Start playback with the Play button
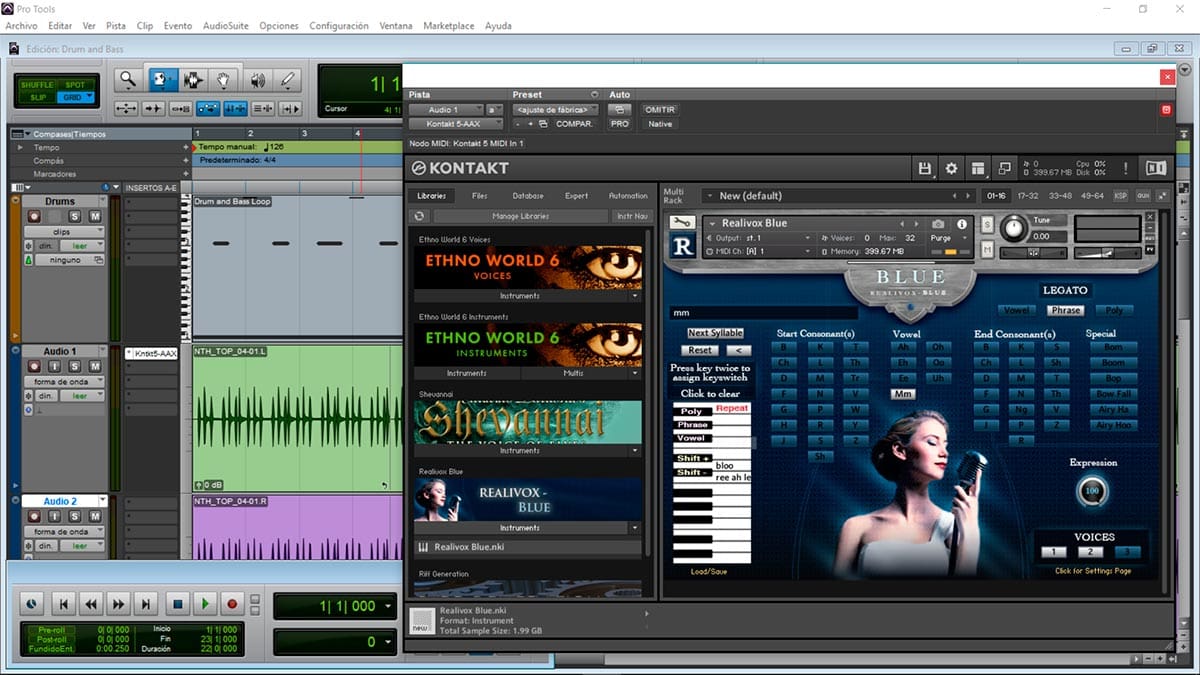 pyautogui.click(x=205, y=604)
